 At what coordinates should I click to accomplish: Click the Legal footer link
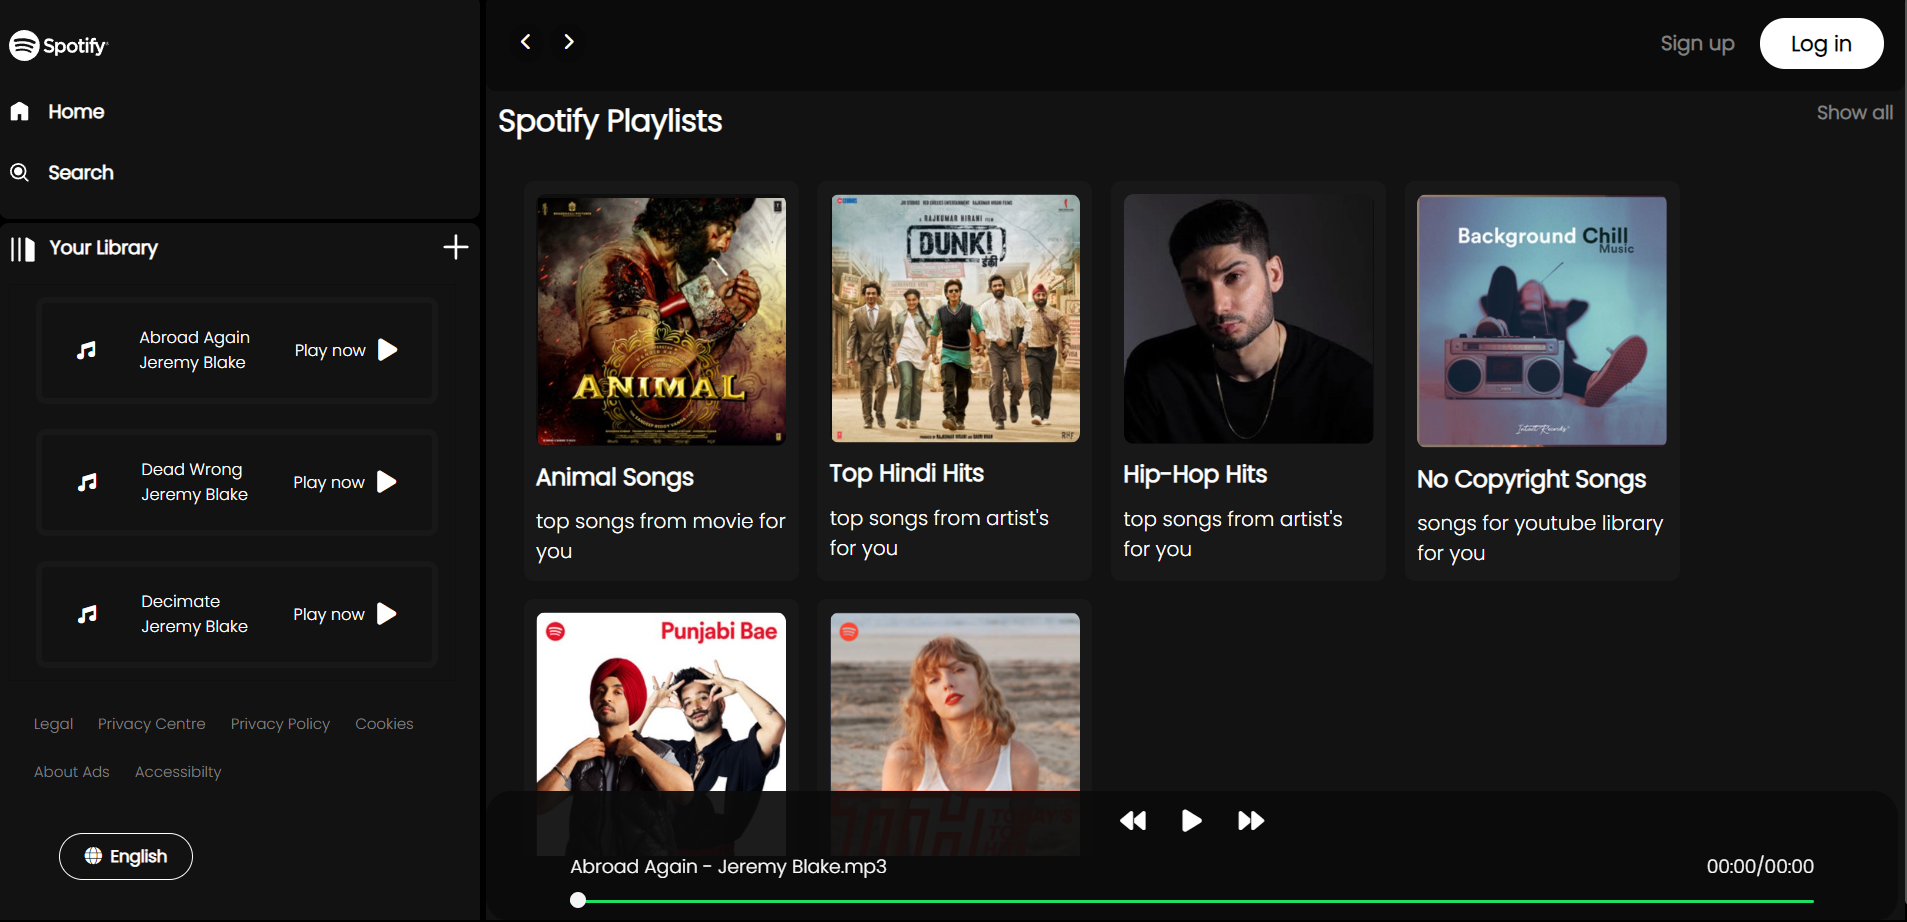click(53, 724)
